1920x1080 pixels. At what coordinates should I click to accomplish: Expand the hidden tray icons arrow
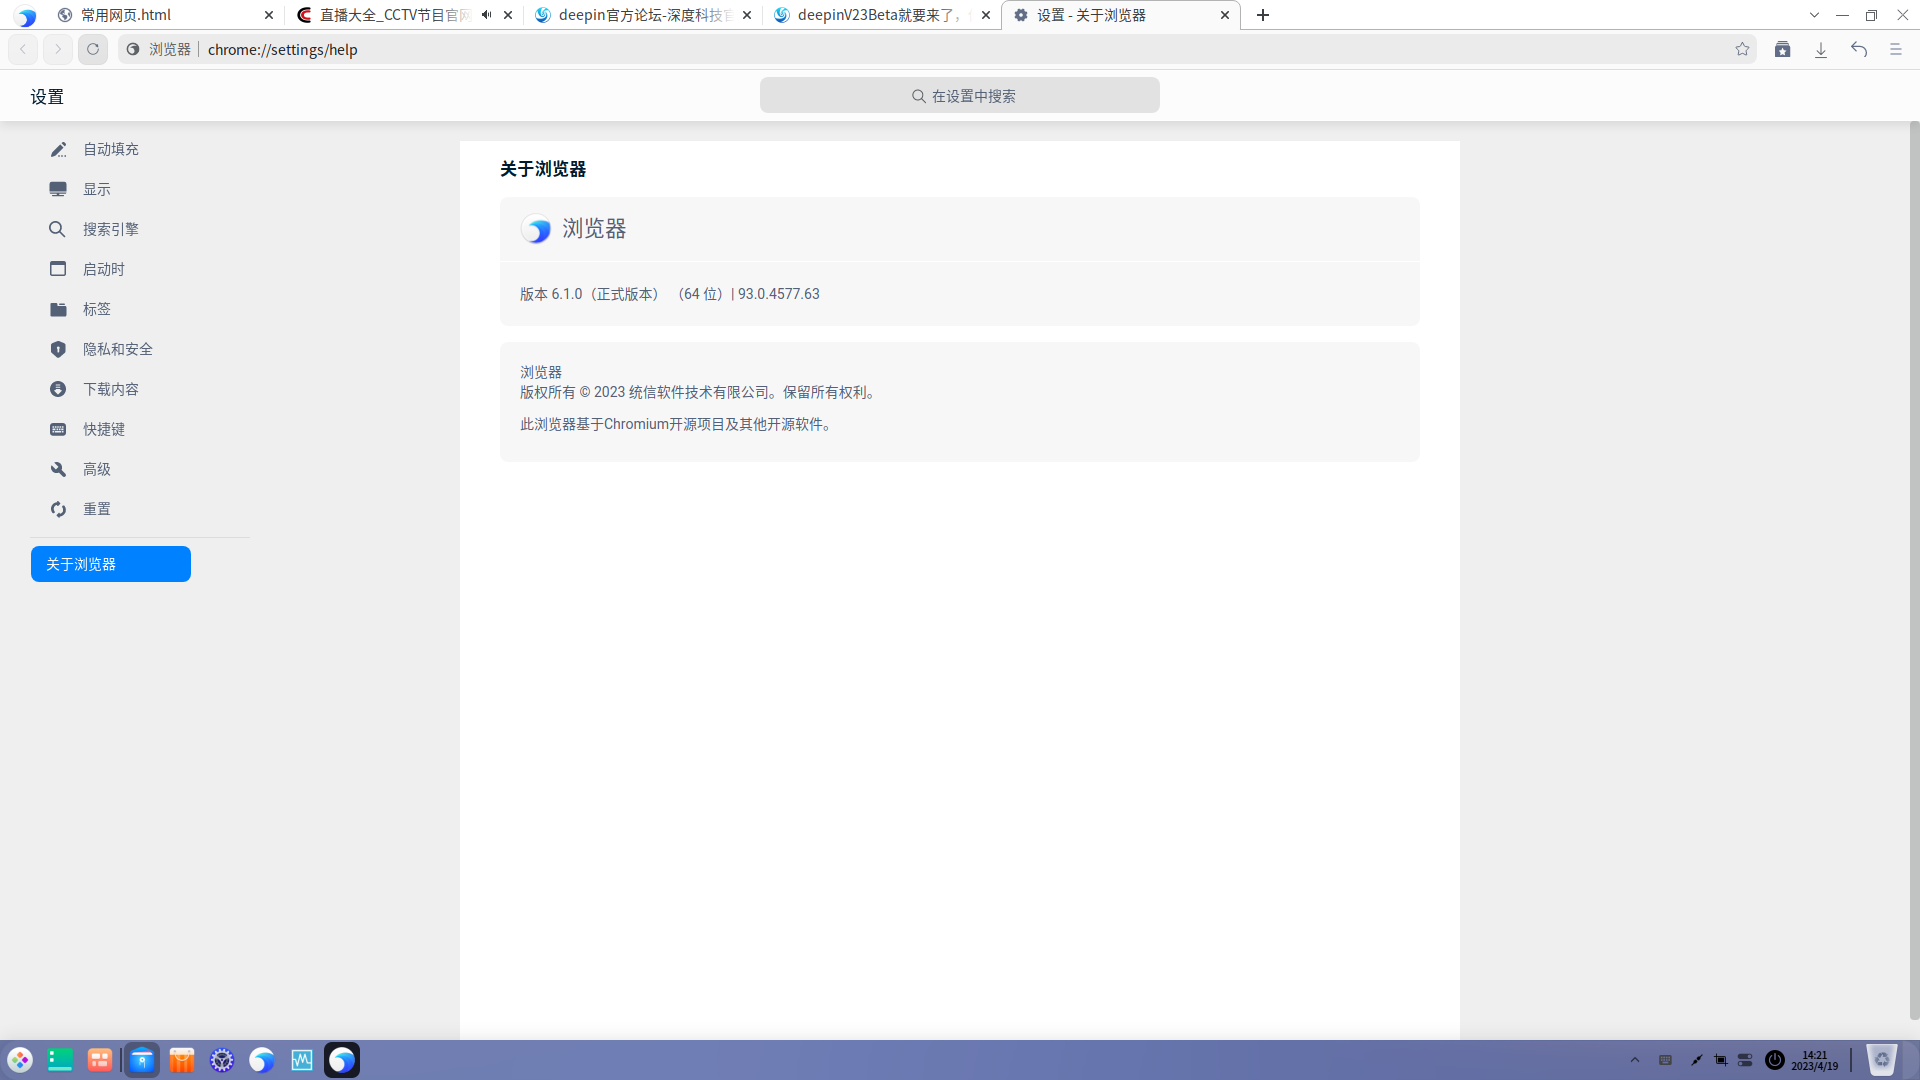click(x=1635, y=1059)
